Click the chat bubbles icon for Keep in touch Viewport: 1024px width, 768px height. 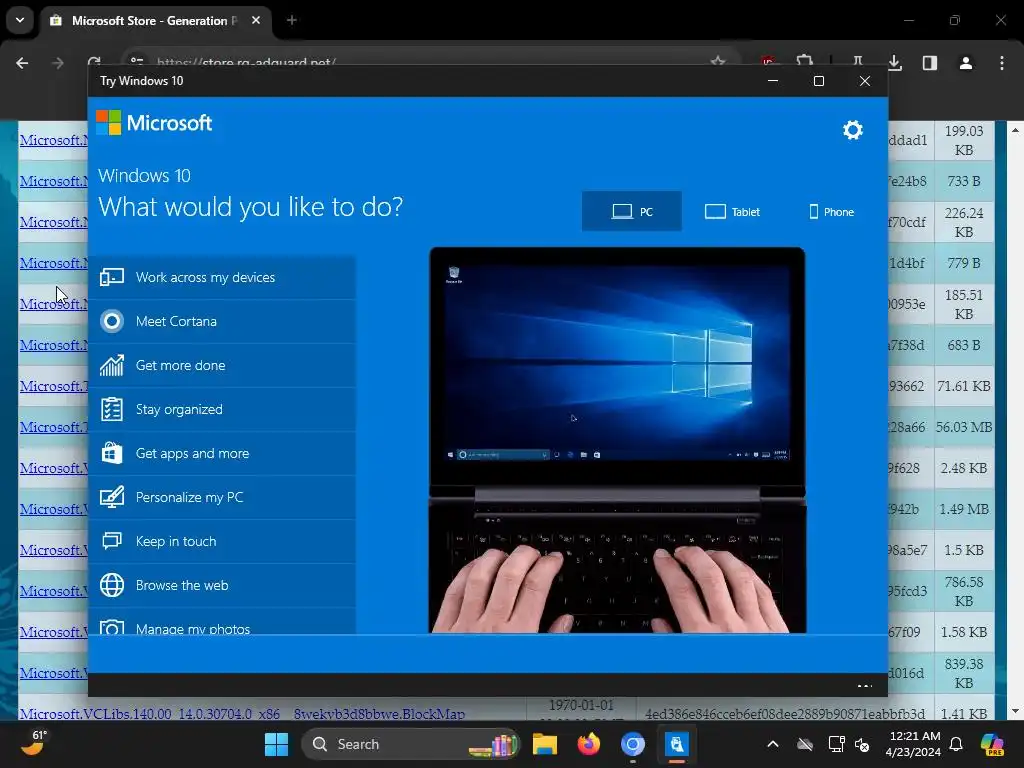click(112, 541)
